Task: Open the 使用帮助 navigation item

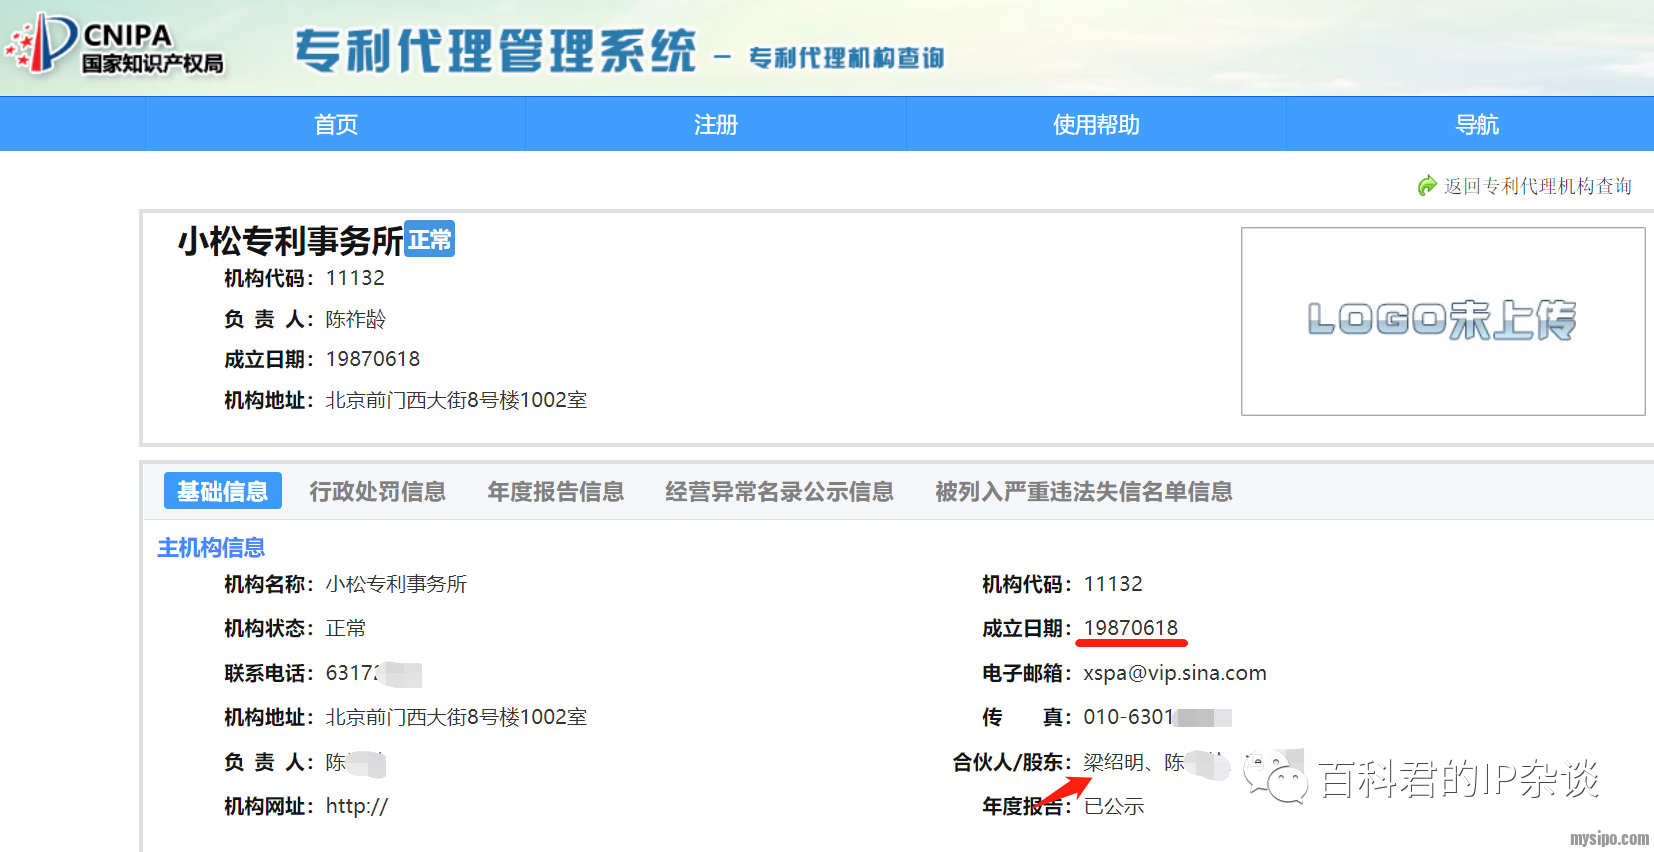Action: (1096, 125)
